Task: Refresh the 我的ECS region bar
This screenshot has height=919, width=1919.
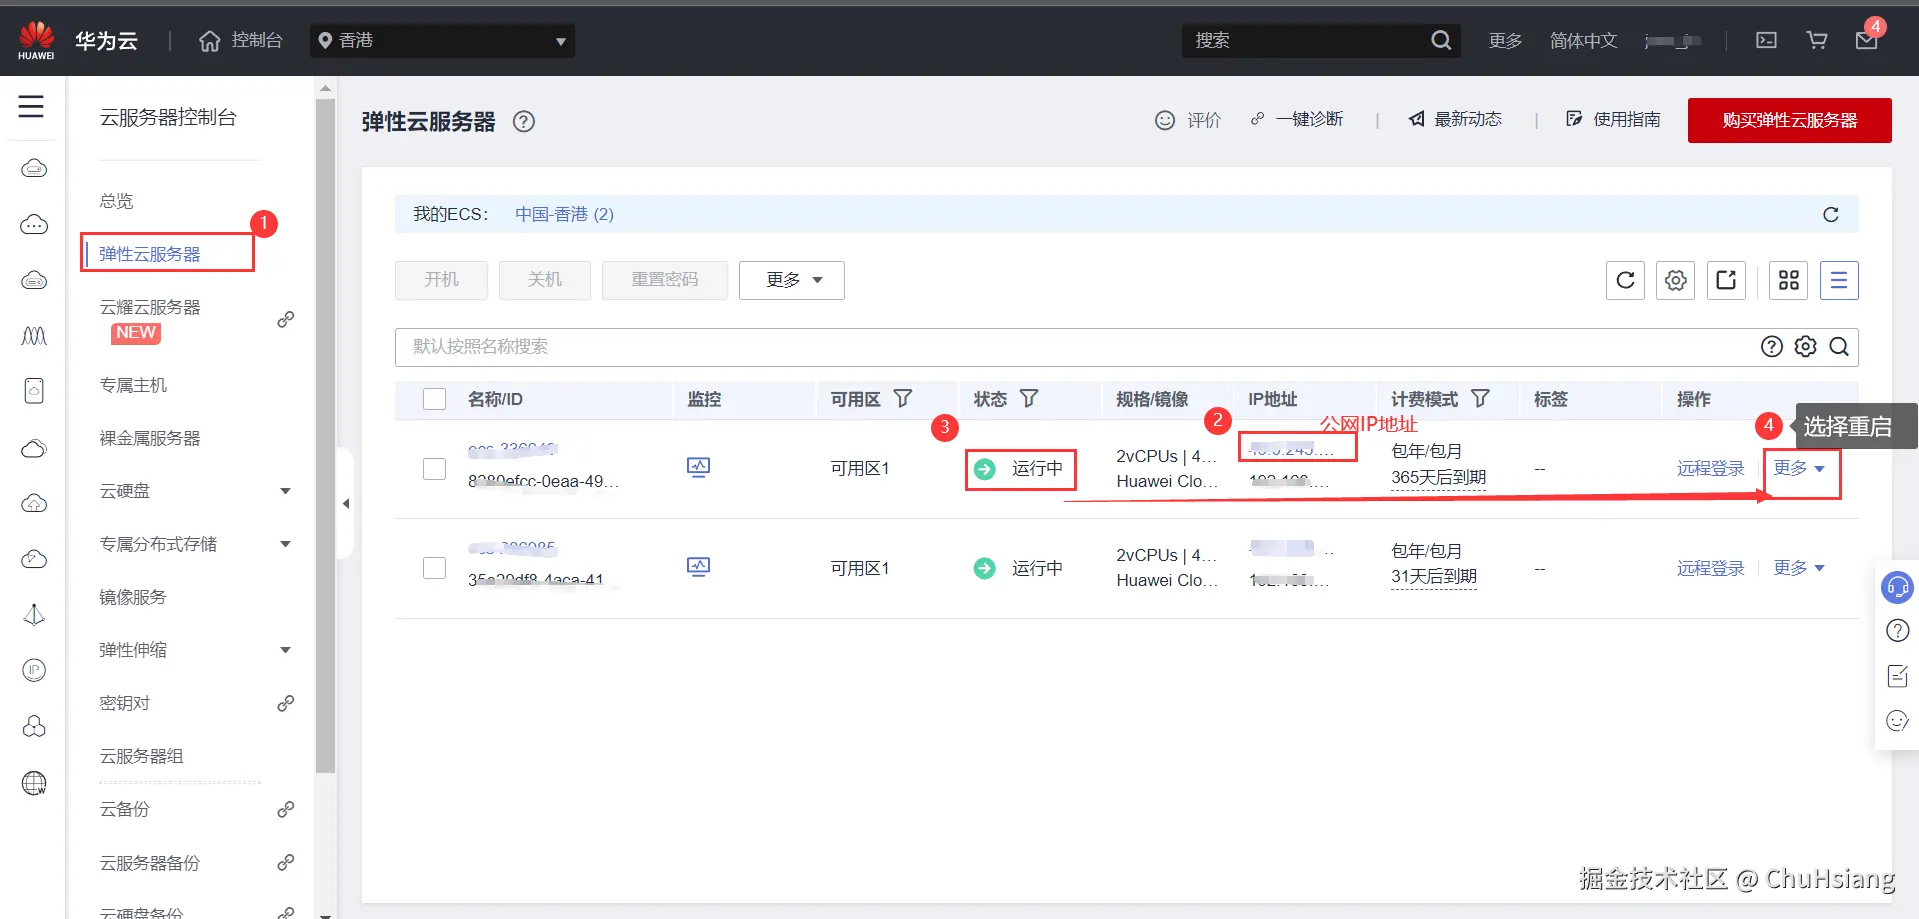Action: [x=1830, y=214]
